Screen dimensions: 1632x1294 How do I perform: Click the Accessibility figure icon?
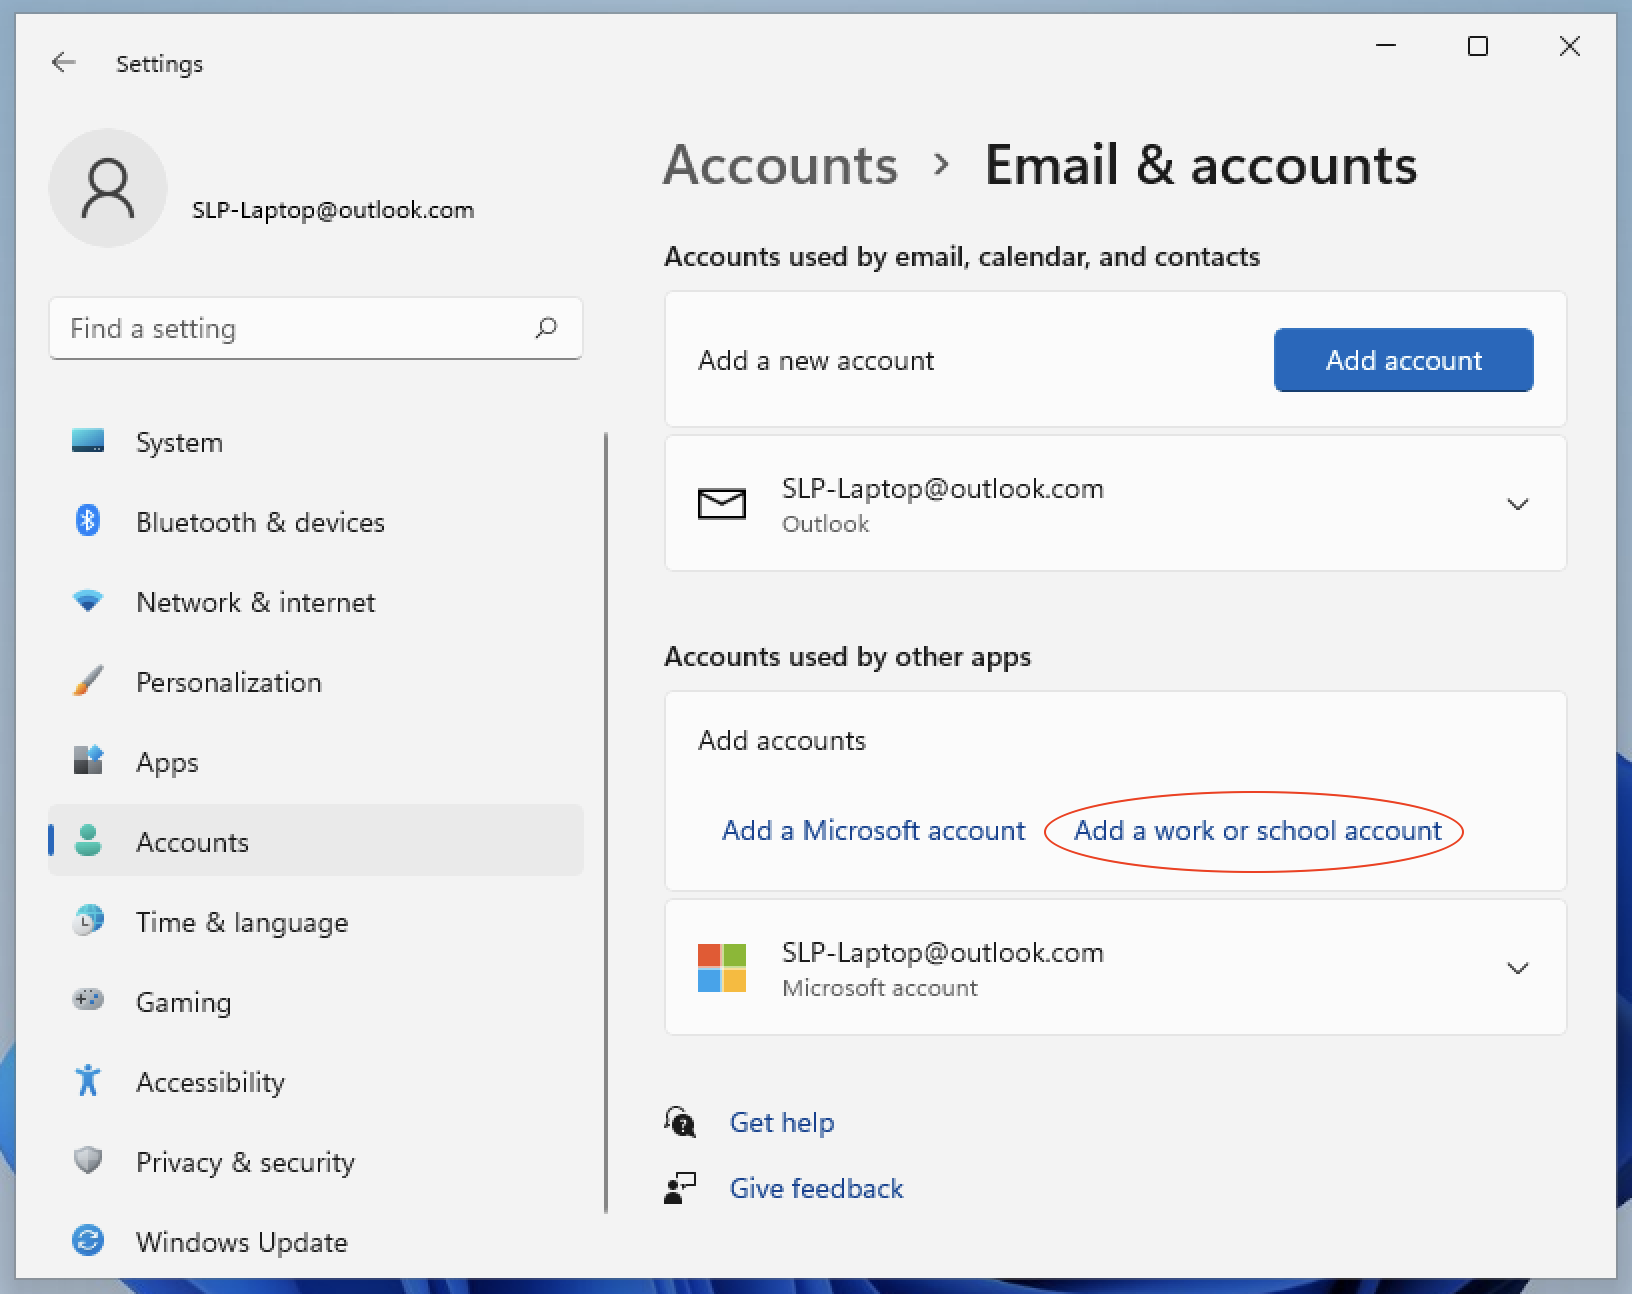[88, 1081]
